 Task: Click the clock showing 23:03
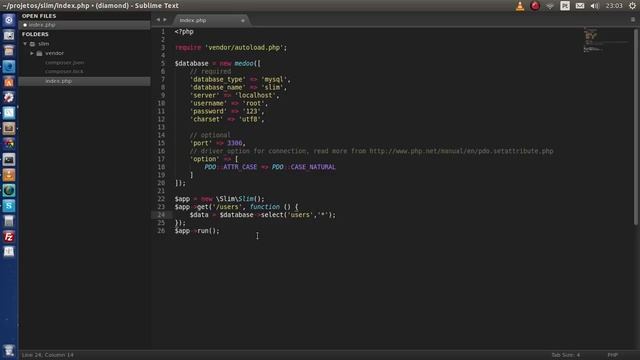click(614, 6)
